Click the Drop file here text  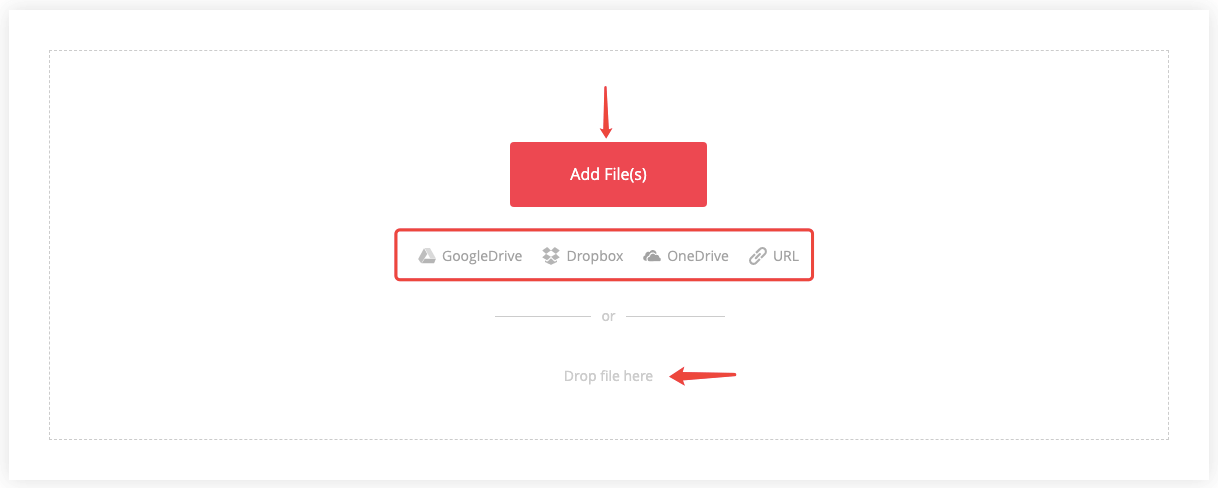click(608, 376)
